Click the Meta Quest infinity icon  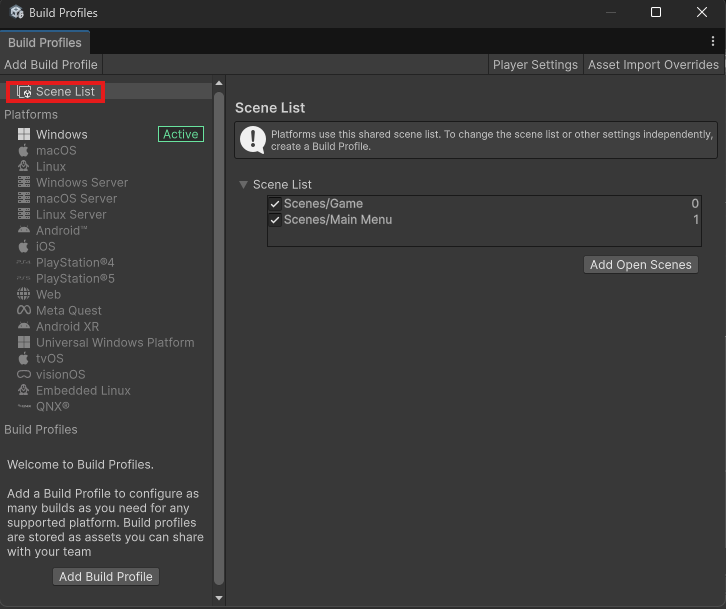coord(24,310)
